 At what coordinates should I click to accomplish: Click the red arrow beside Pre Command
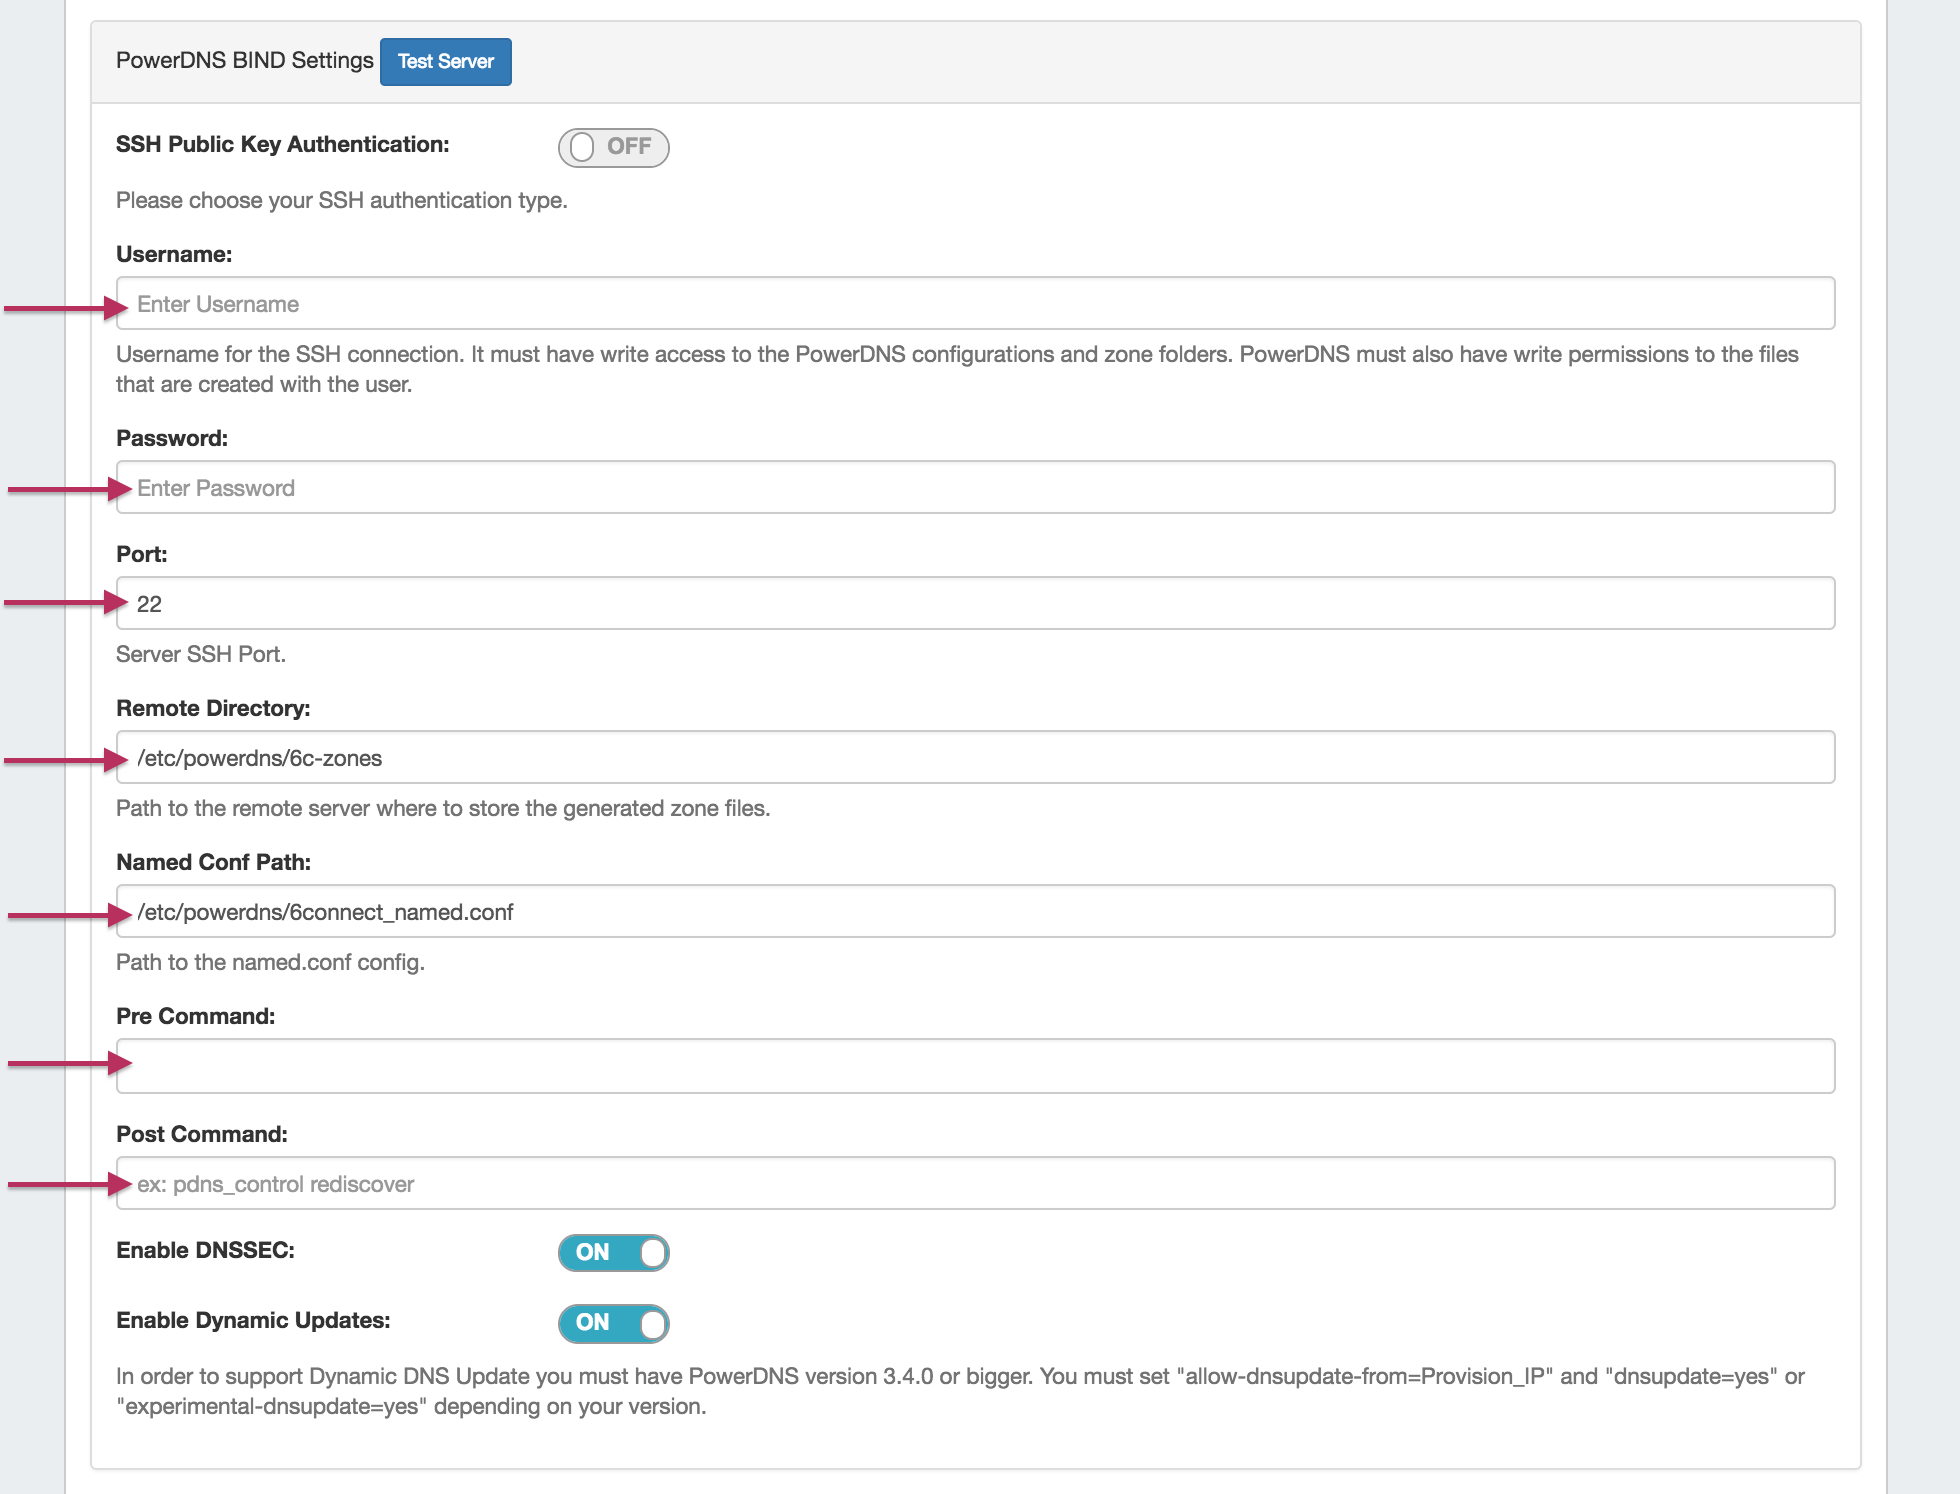tap(70, 1063)
